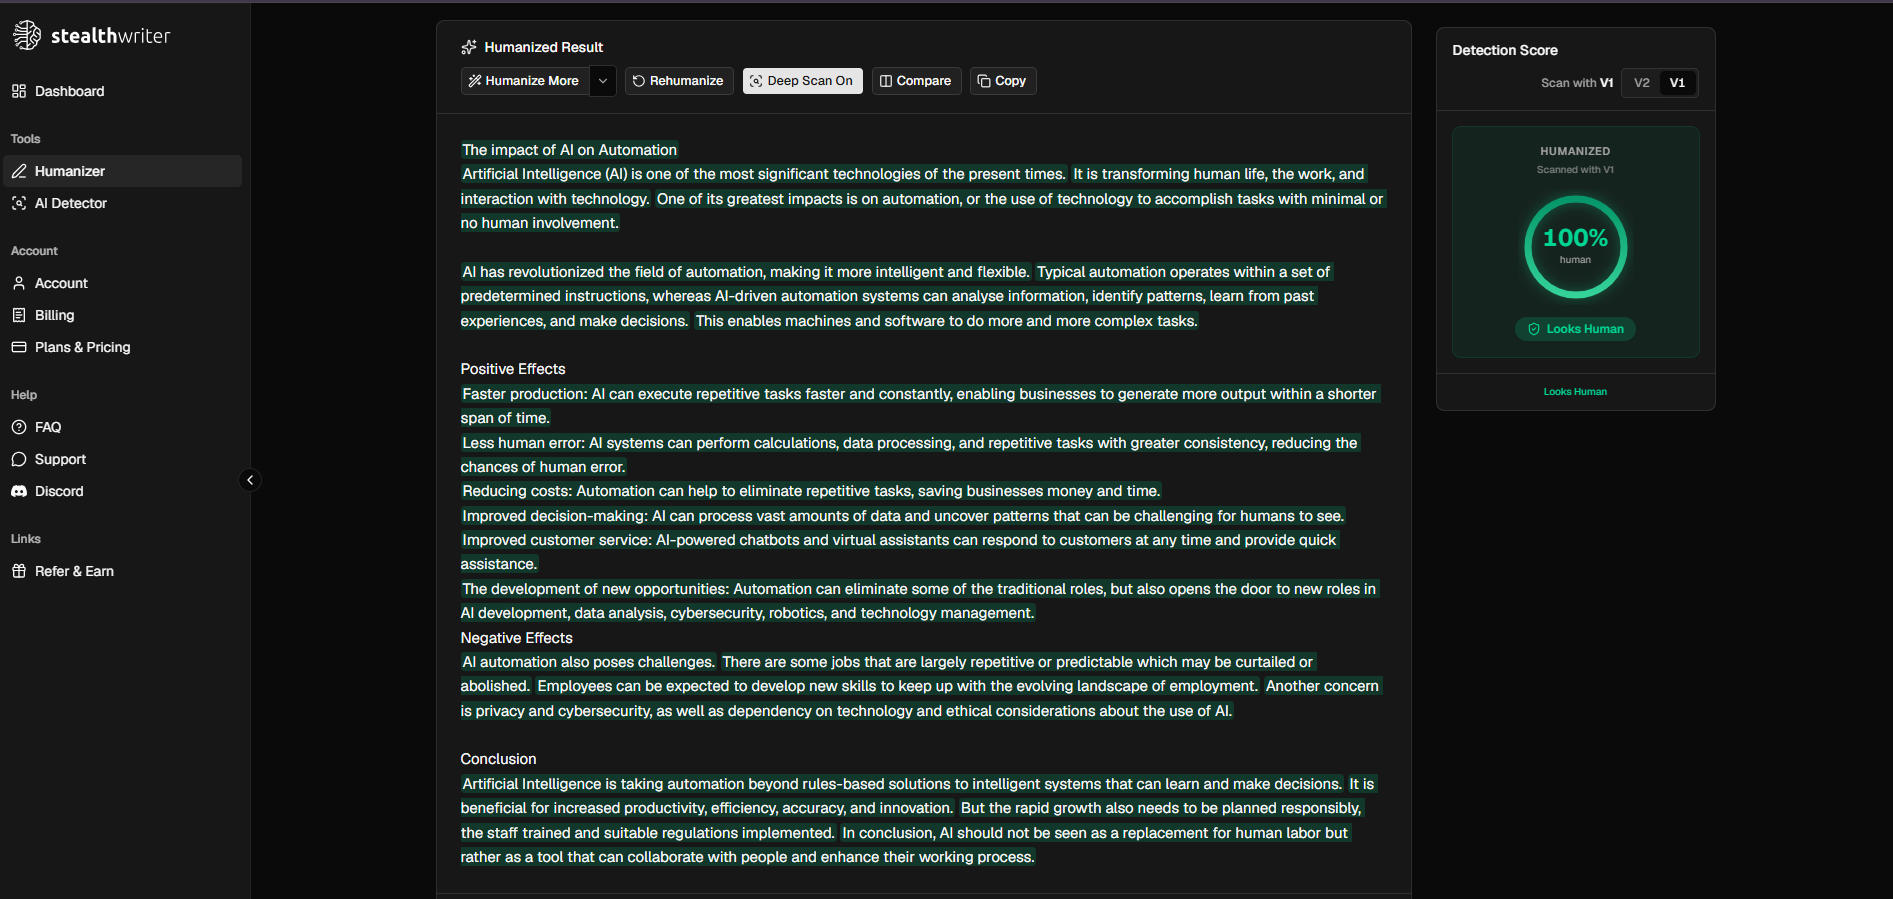Click the AI Detector scan icon
1893x899 pixels.
click(19, 203)
